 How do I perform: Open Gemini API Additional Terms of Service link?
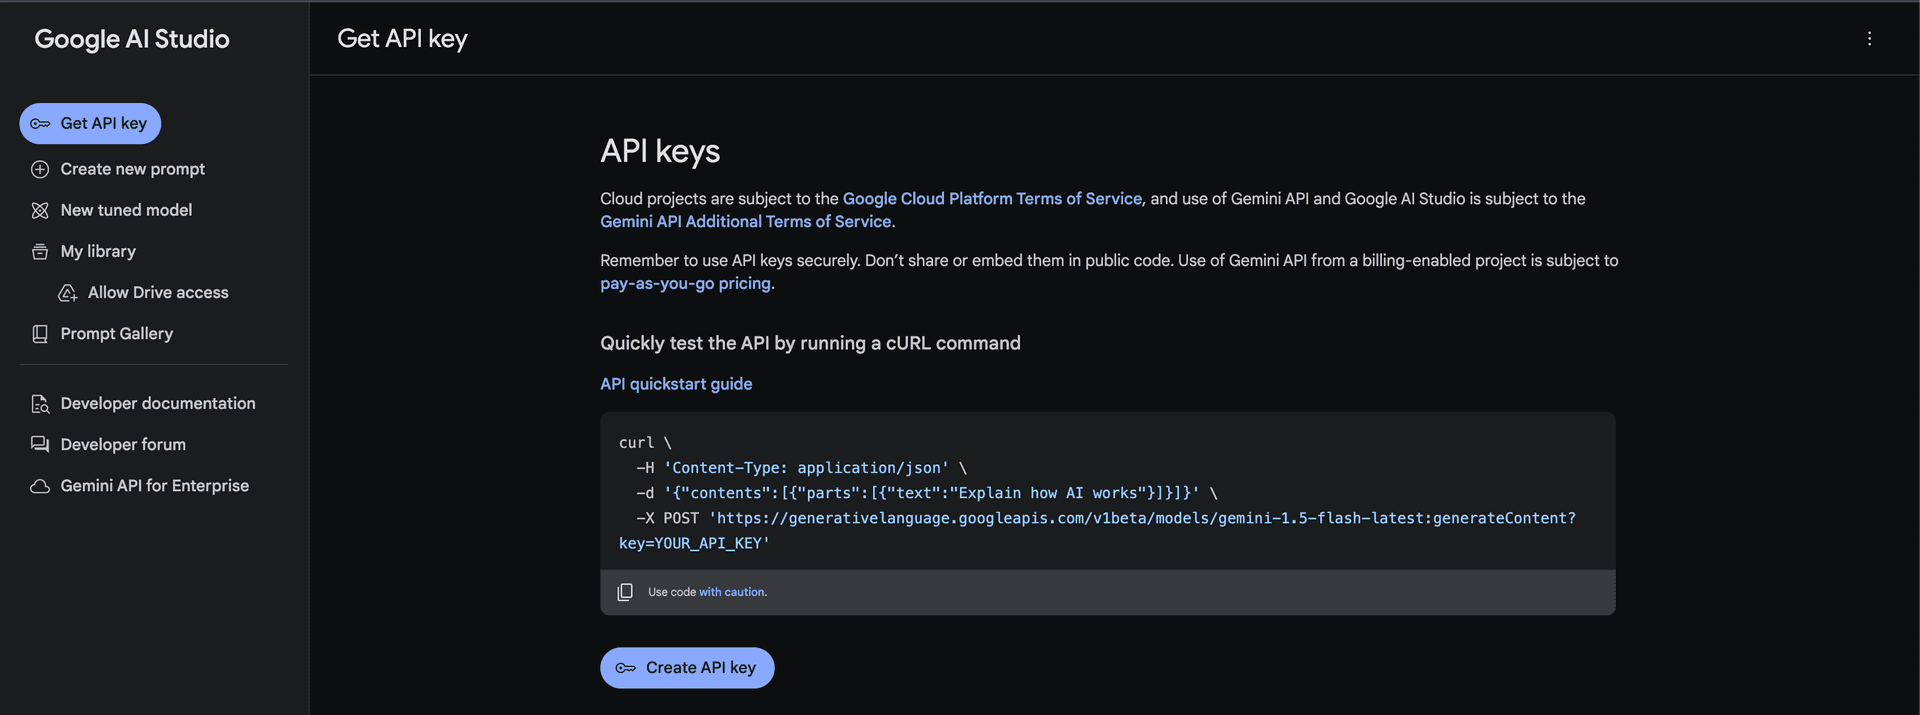tap(745, 222)
